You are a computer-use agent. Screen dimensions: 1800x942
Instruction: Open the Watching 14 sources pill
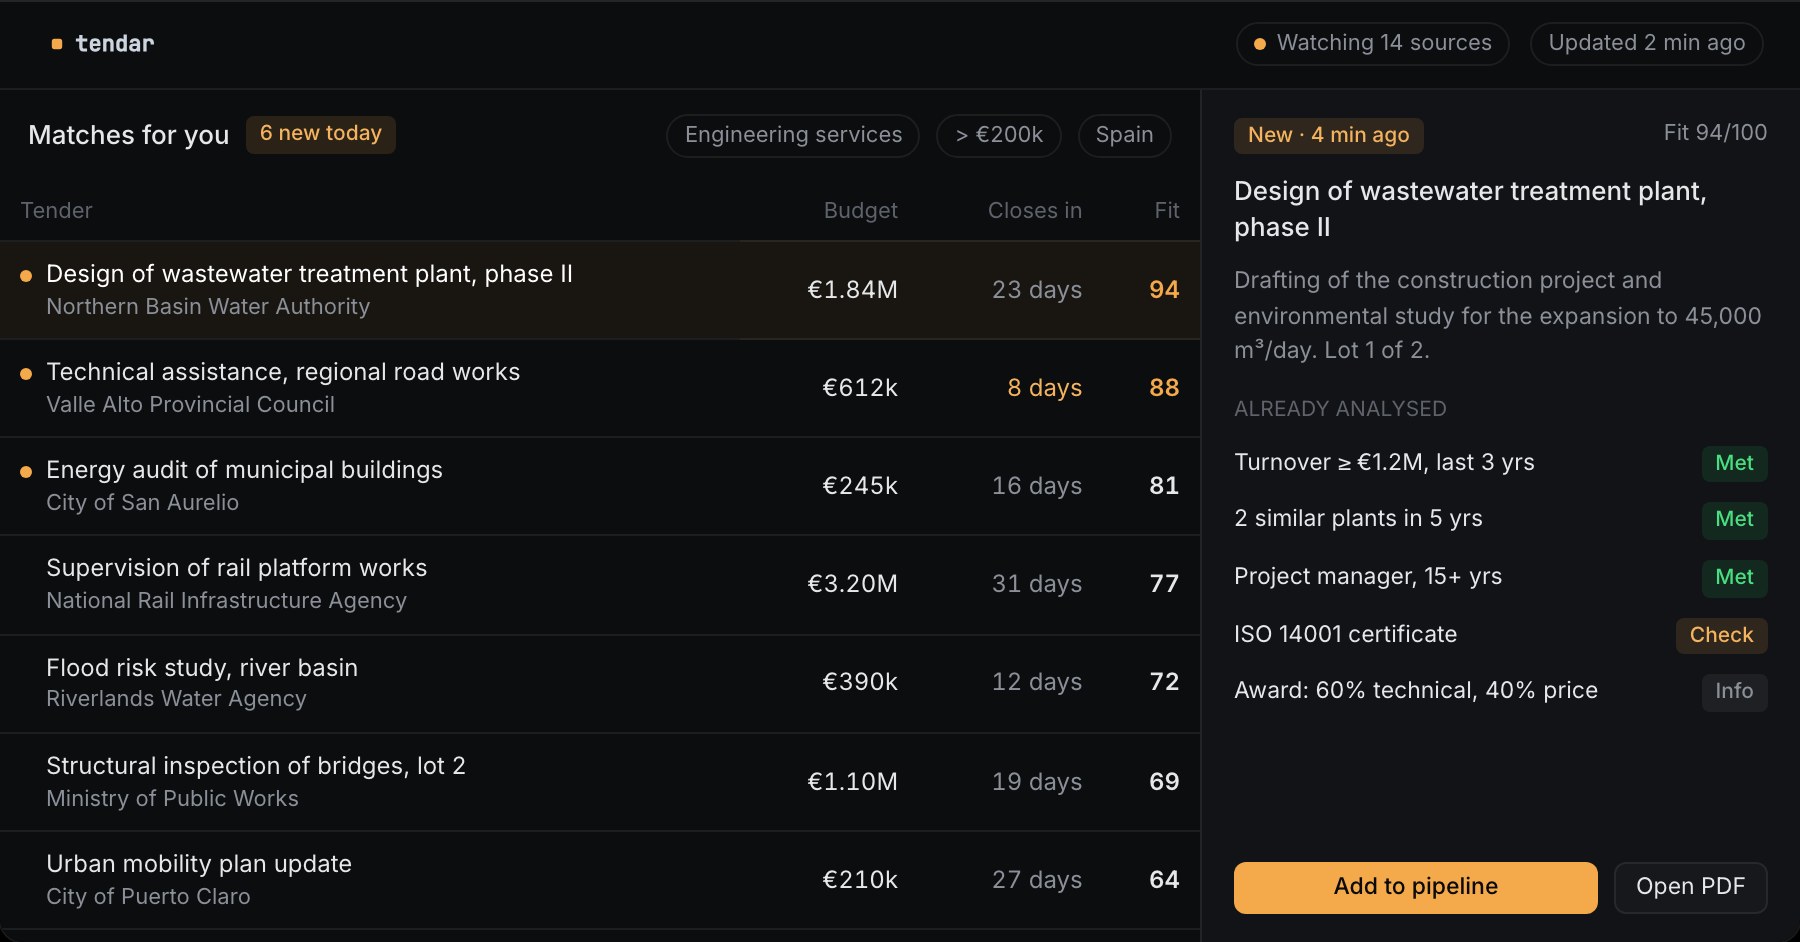(x=1373, y=44)
